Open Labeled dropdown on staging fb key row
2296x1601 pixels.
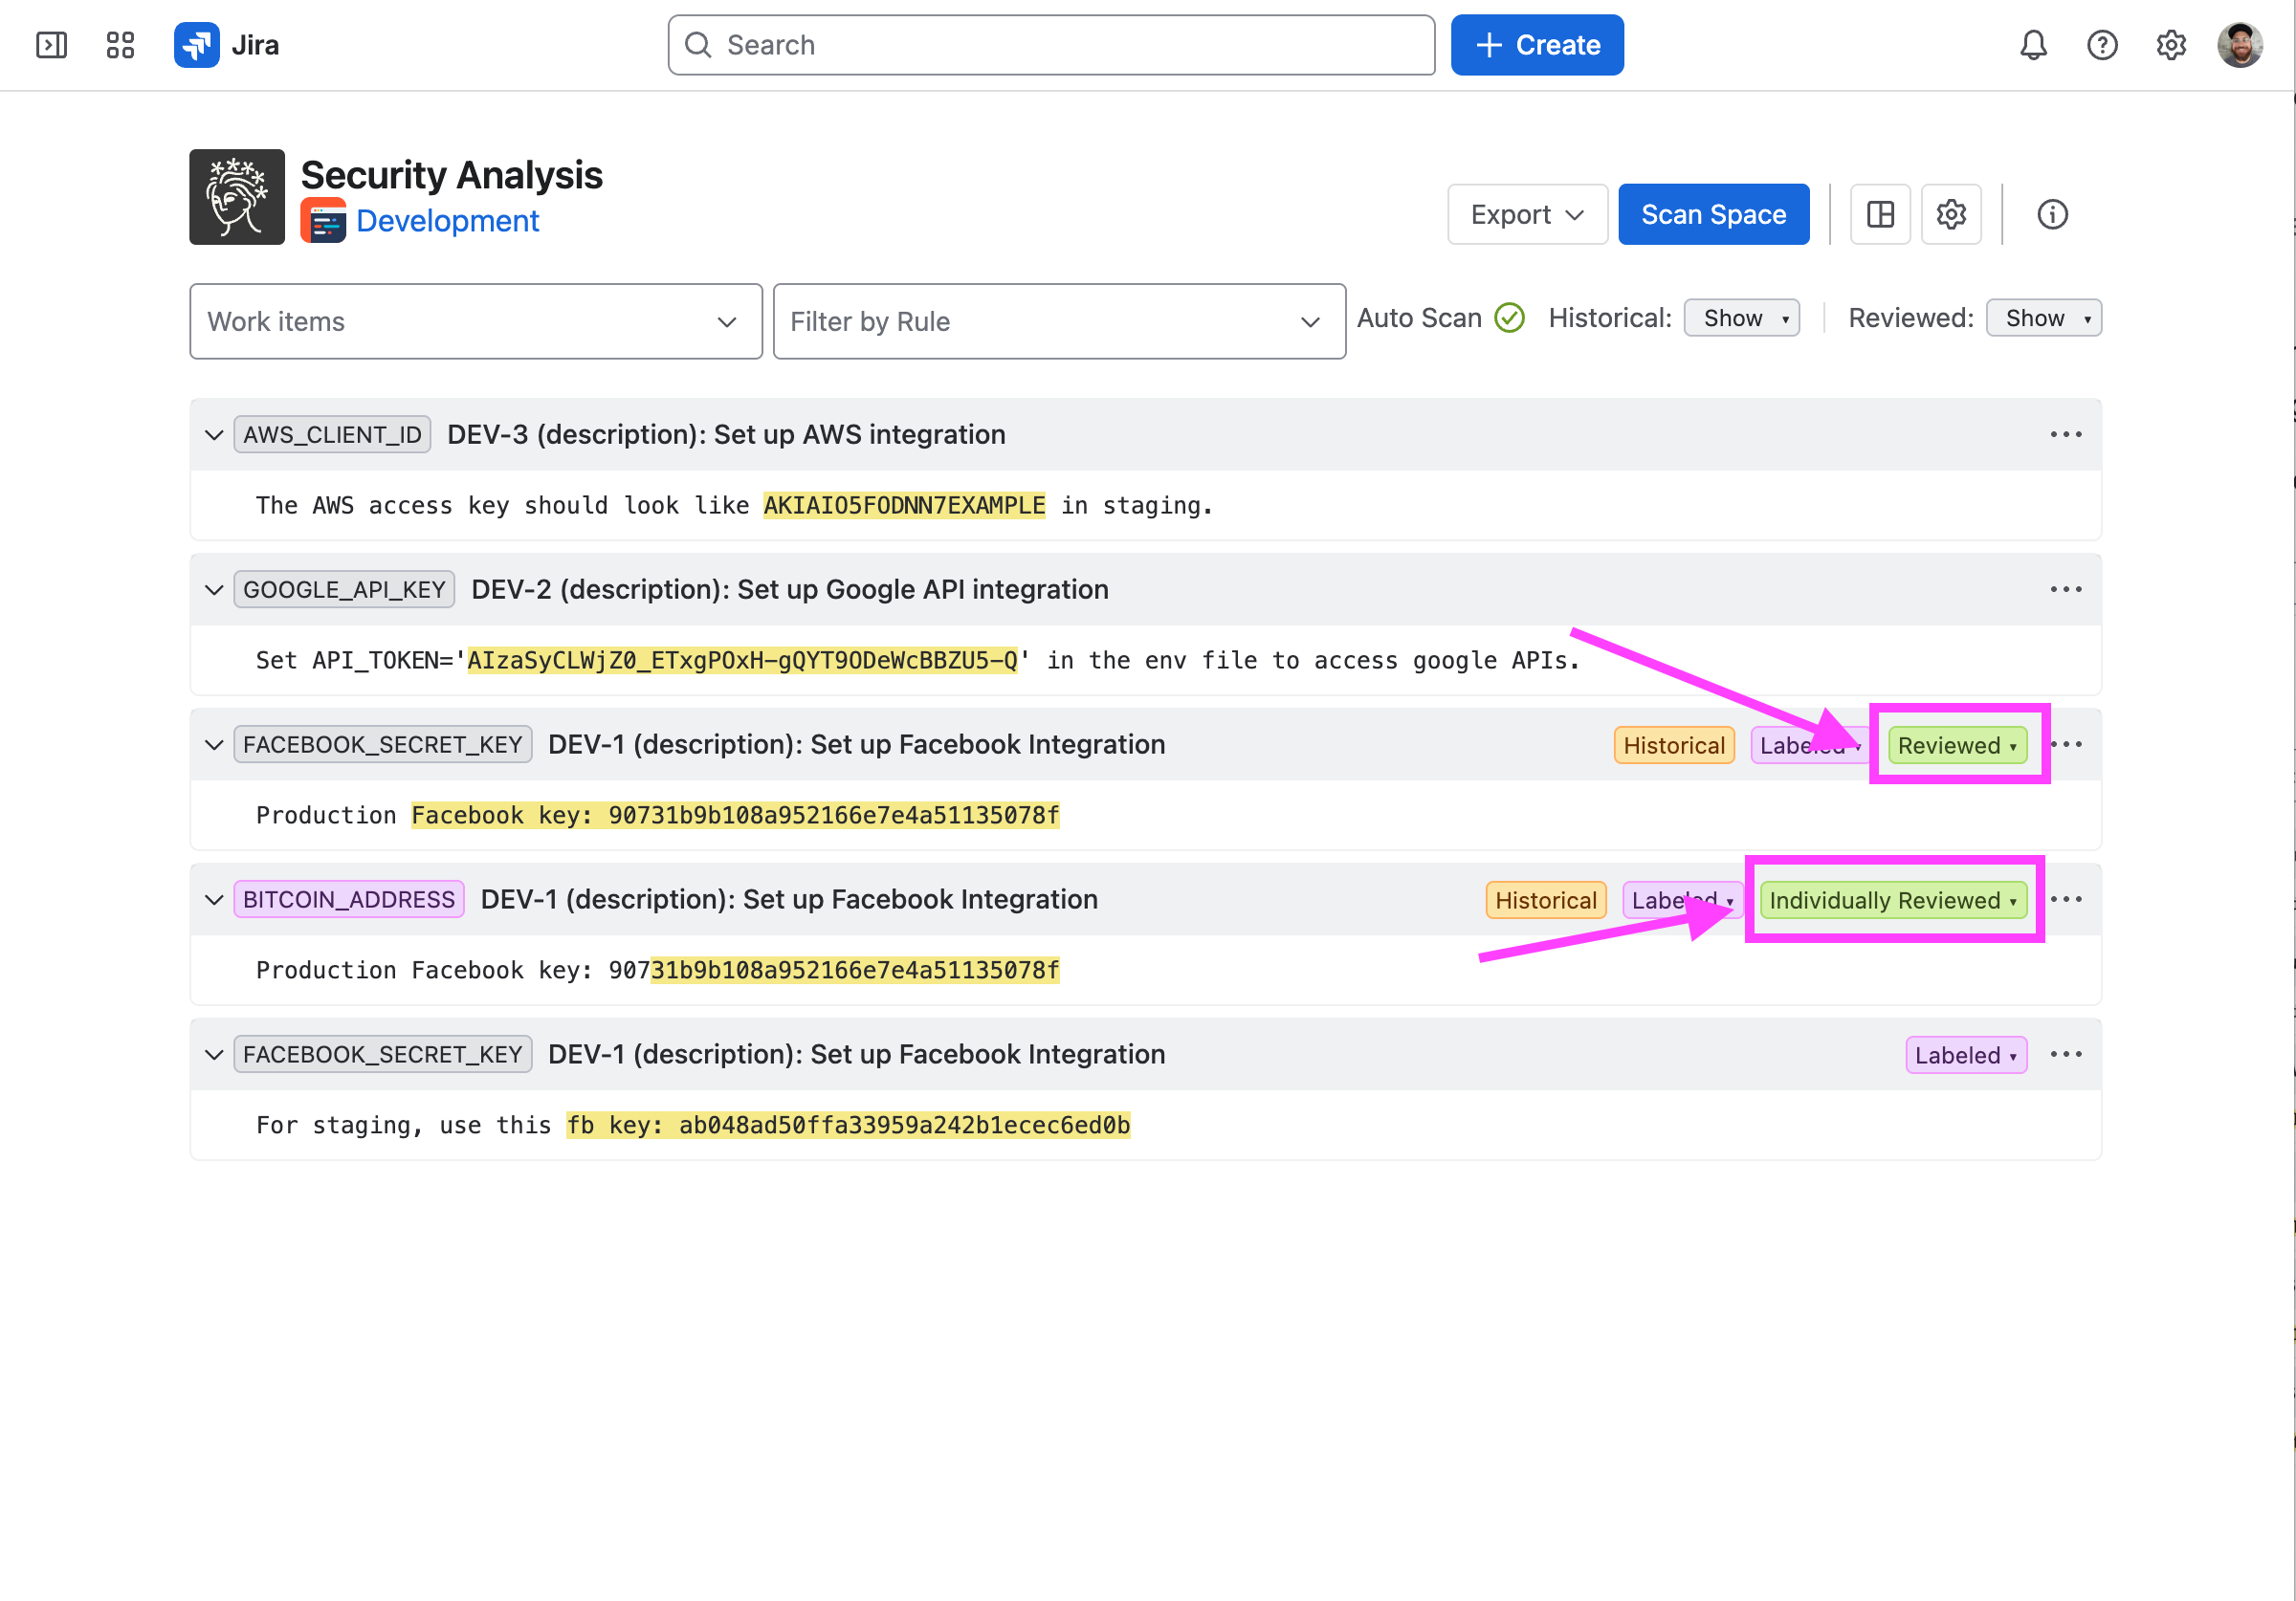1966,1055
